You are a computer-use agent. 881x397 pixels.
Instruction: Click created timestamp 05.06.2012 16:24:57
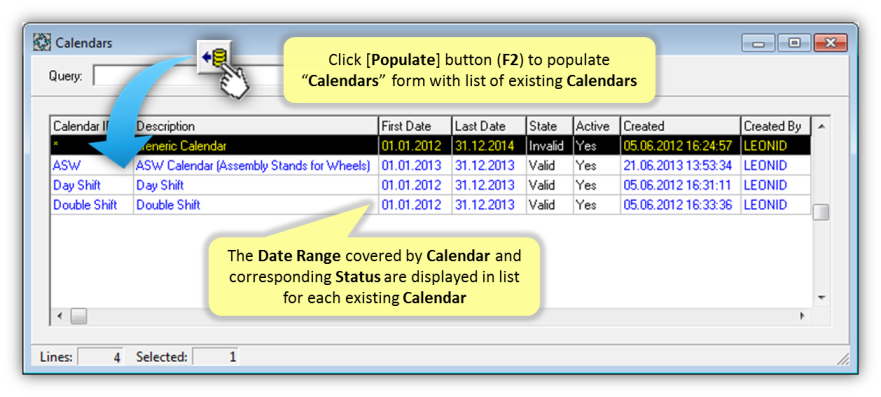(680, 146)
